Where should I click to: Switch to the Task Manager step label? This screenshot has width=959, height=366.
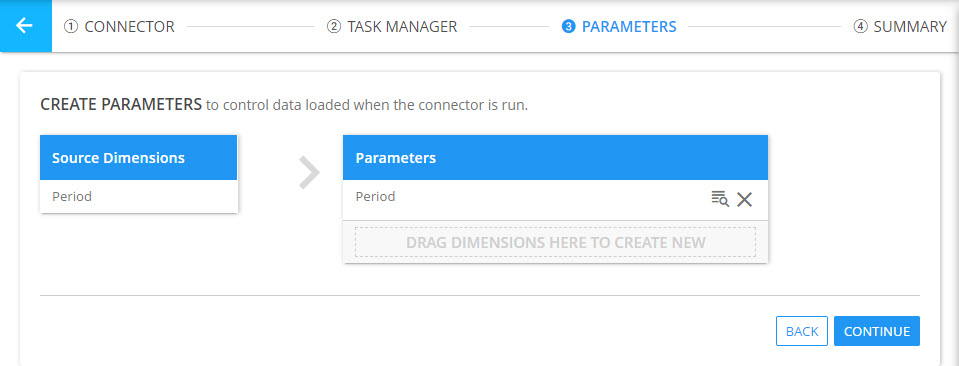tap(402, 27)
